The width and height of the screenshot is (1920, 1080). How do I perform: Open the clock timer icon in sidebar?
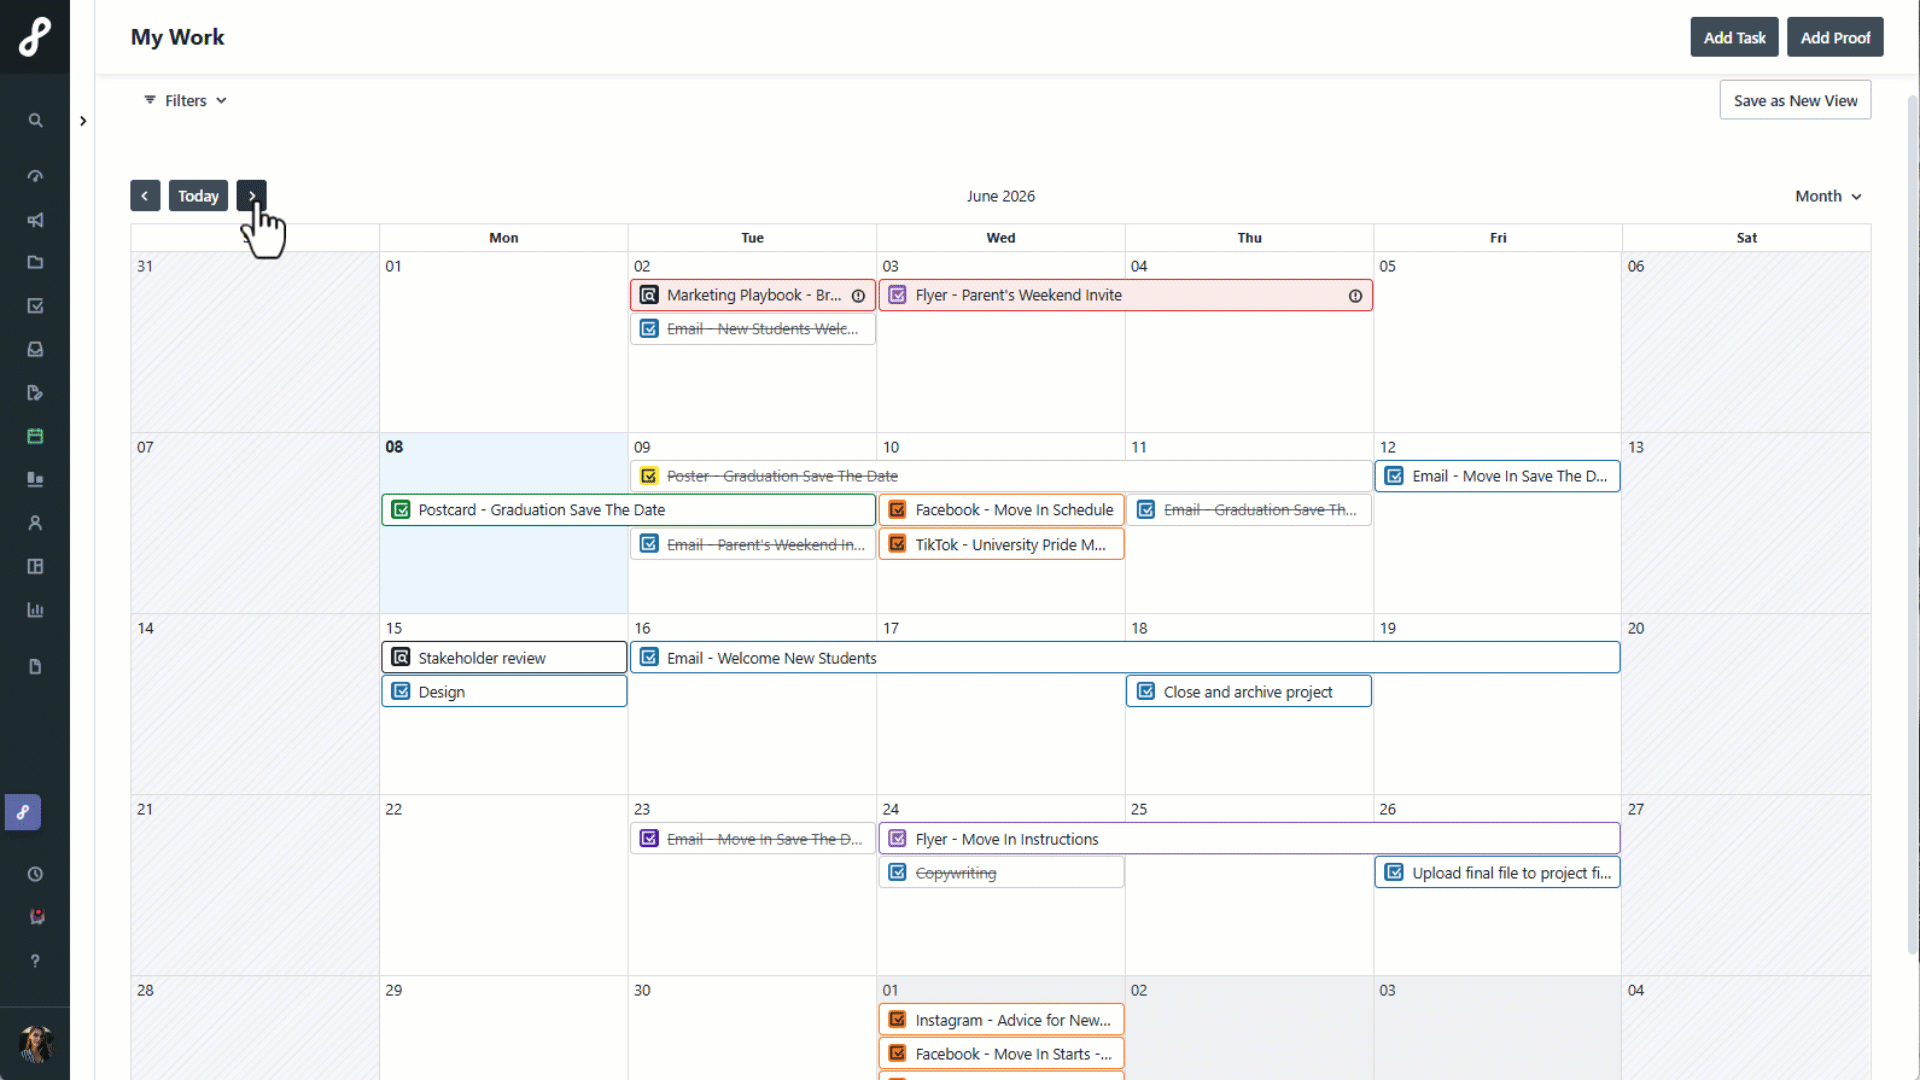coord(35,874)
